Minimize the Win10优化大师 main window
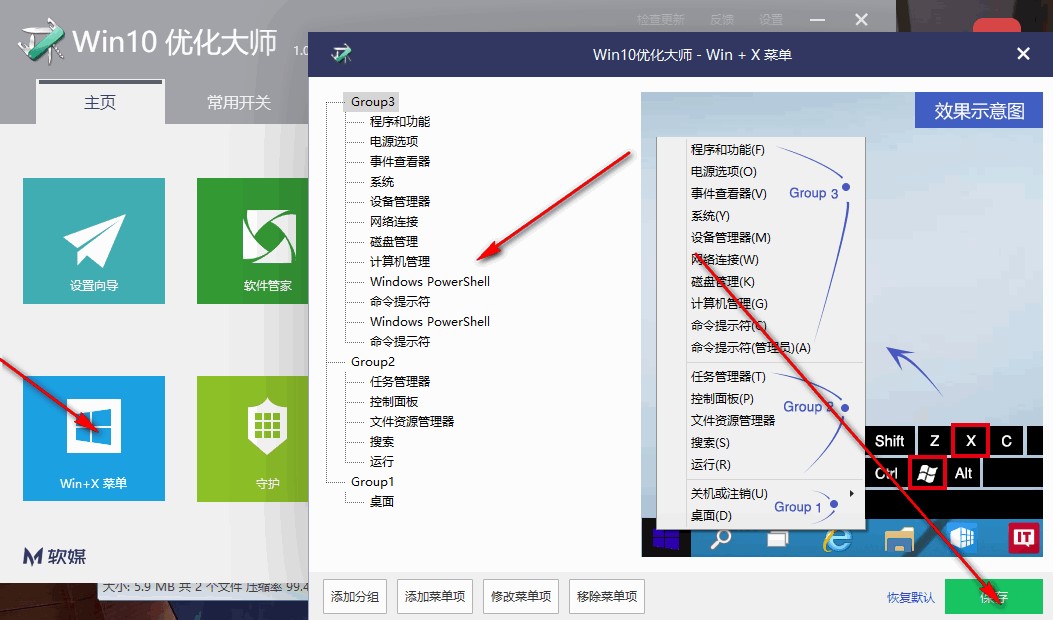 [817, 20]
